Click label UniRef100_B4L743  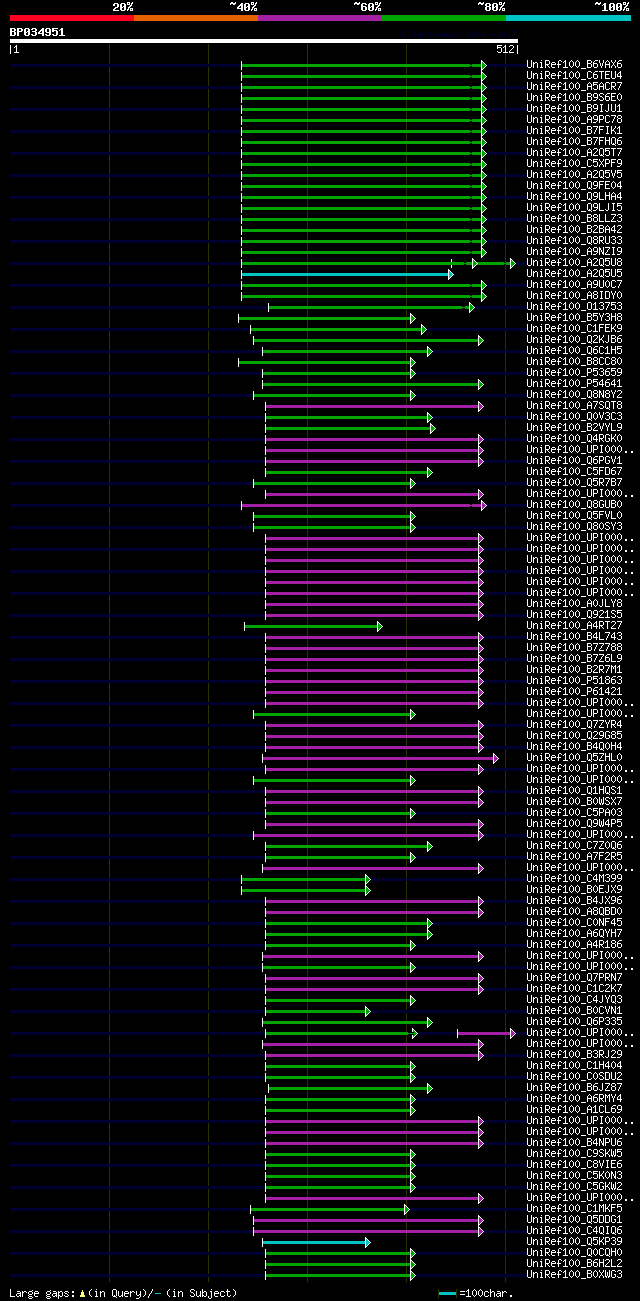tap(574, 637)
